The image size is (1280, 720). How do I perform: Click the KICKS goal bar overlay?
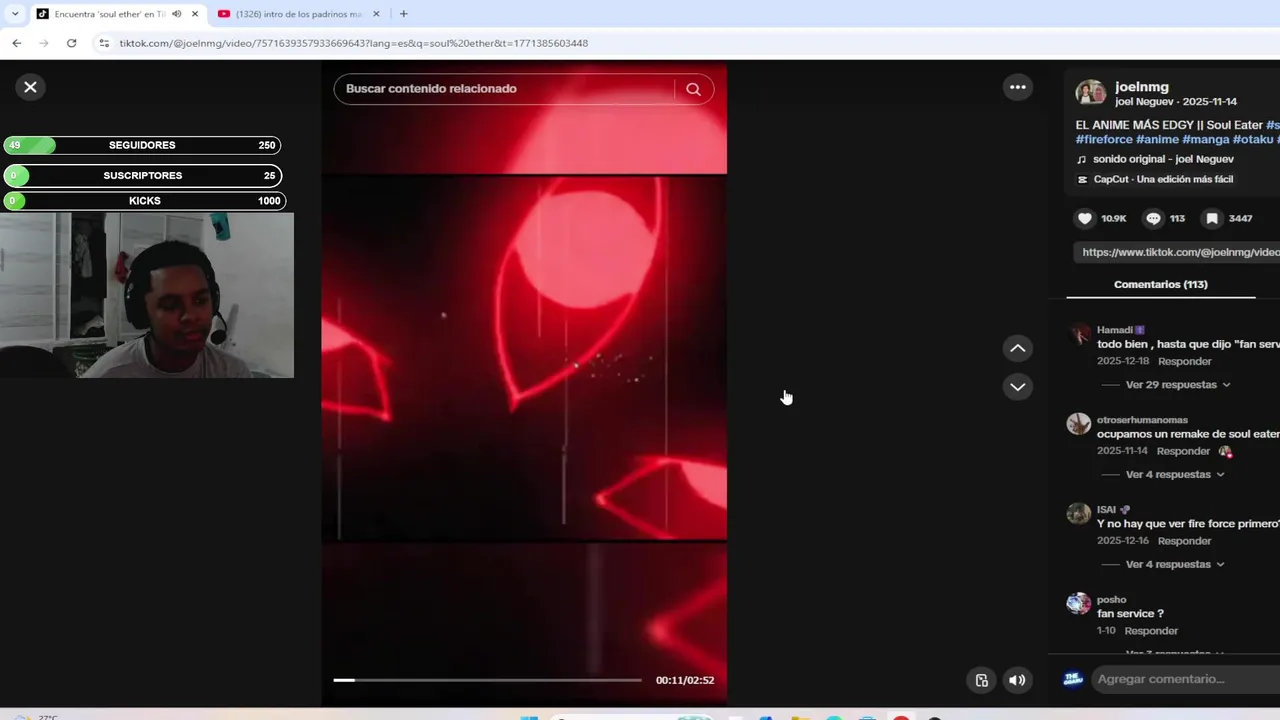click(144, 201)
